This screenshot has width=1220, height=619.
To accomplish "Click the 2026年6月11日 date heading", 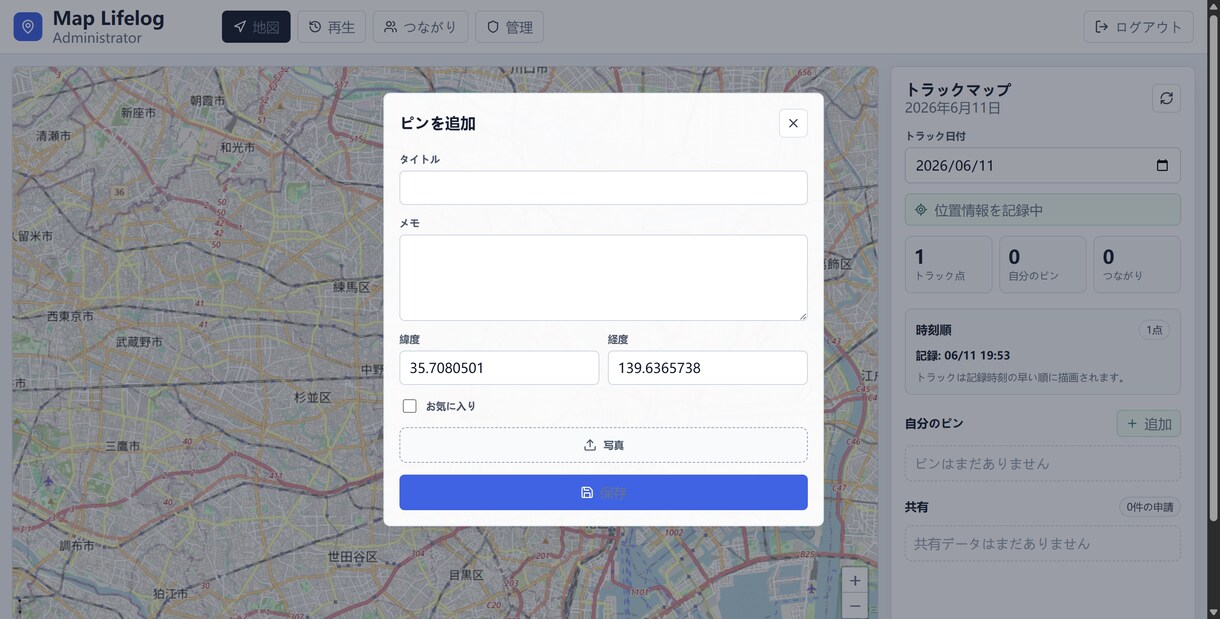I will (953, 108).
